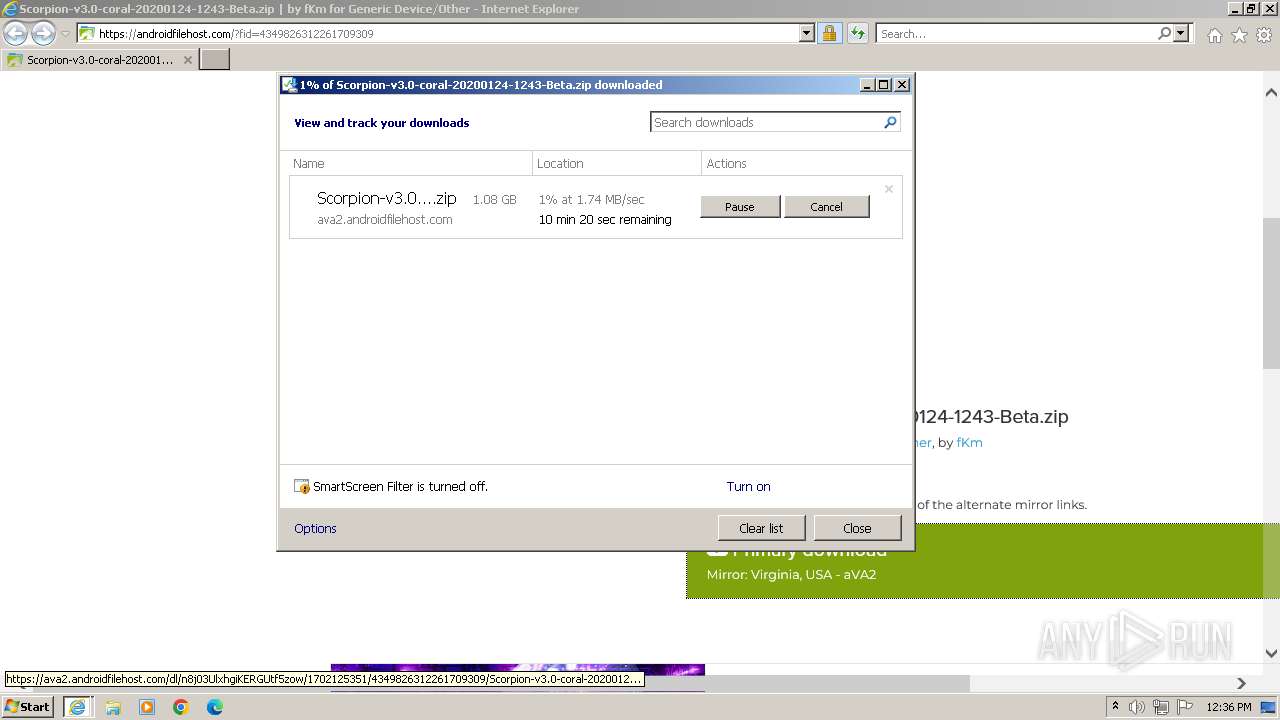1280x720 pixels.
Task: Remove the Scorpion download entry with X
Action: (888, 189)
